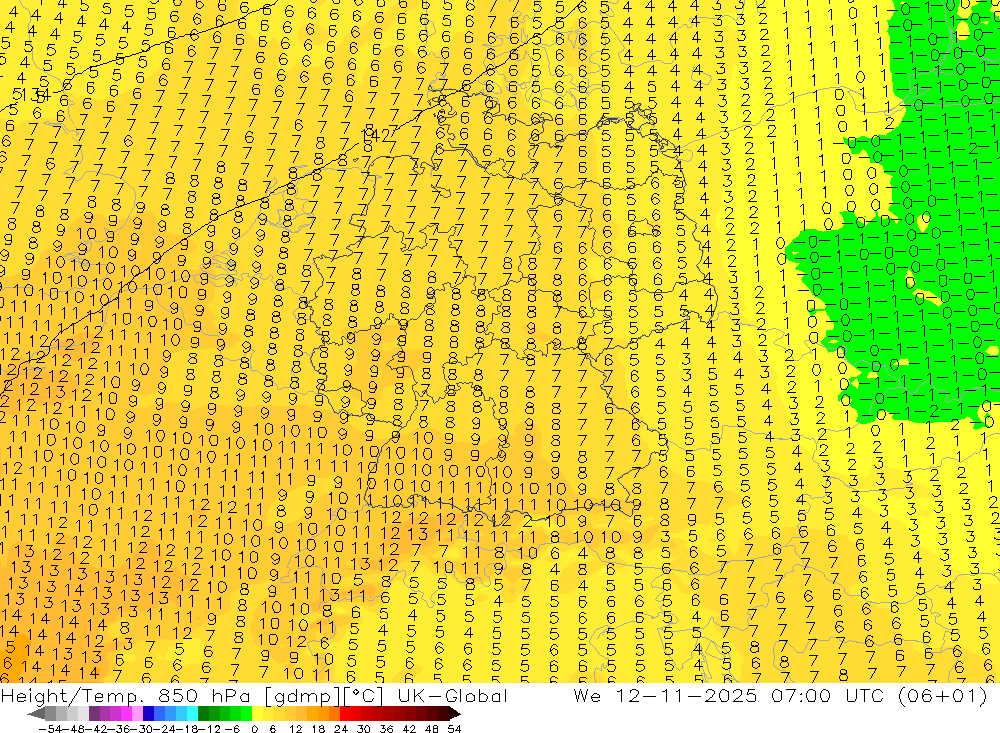Image resolution: width=1000 pixels, height=733 pixels.
Task: Click the bright yellow legend swatch above 0
Action: click(258, 714)
